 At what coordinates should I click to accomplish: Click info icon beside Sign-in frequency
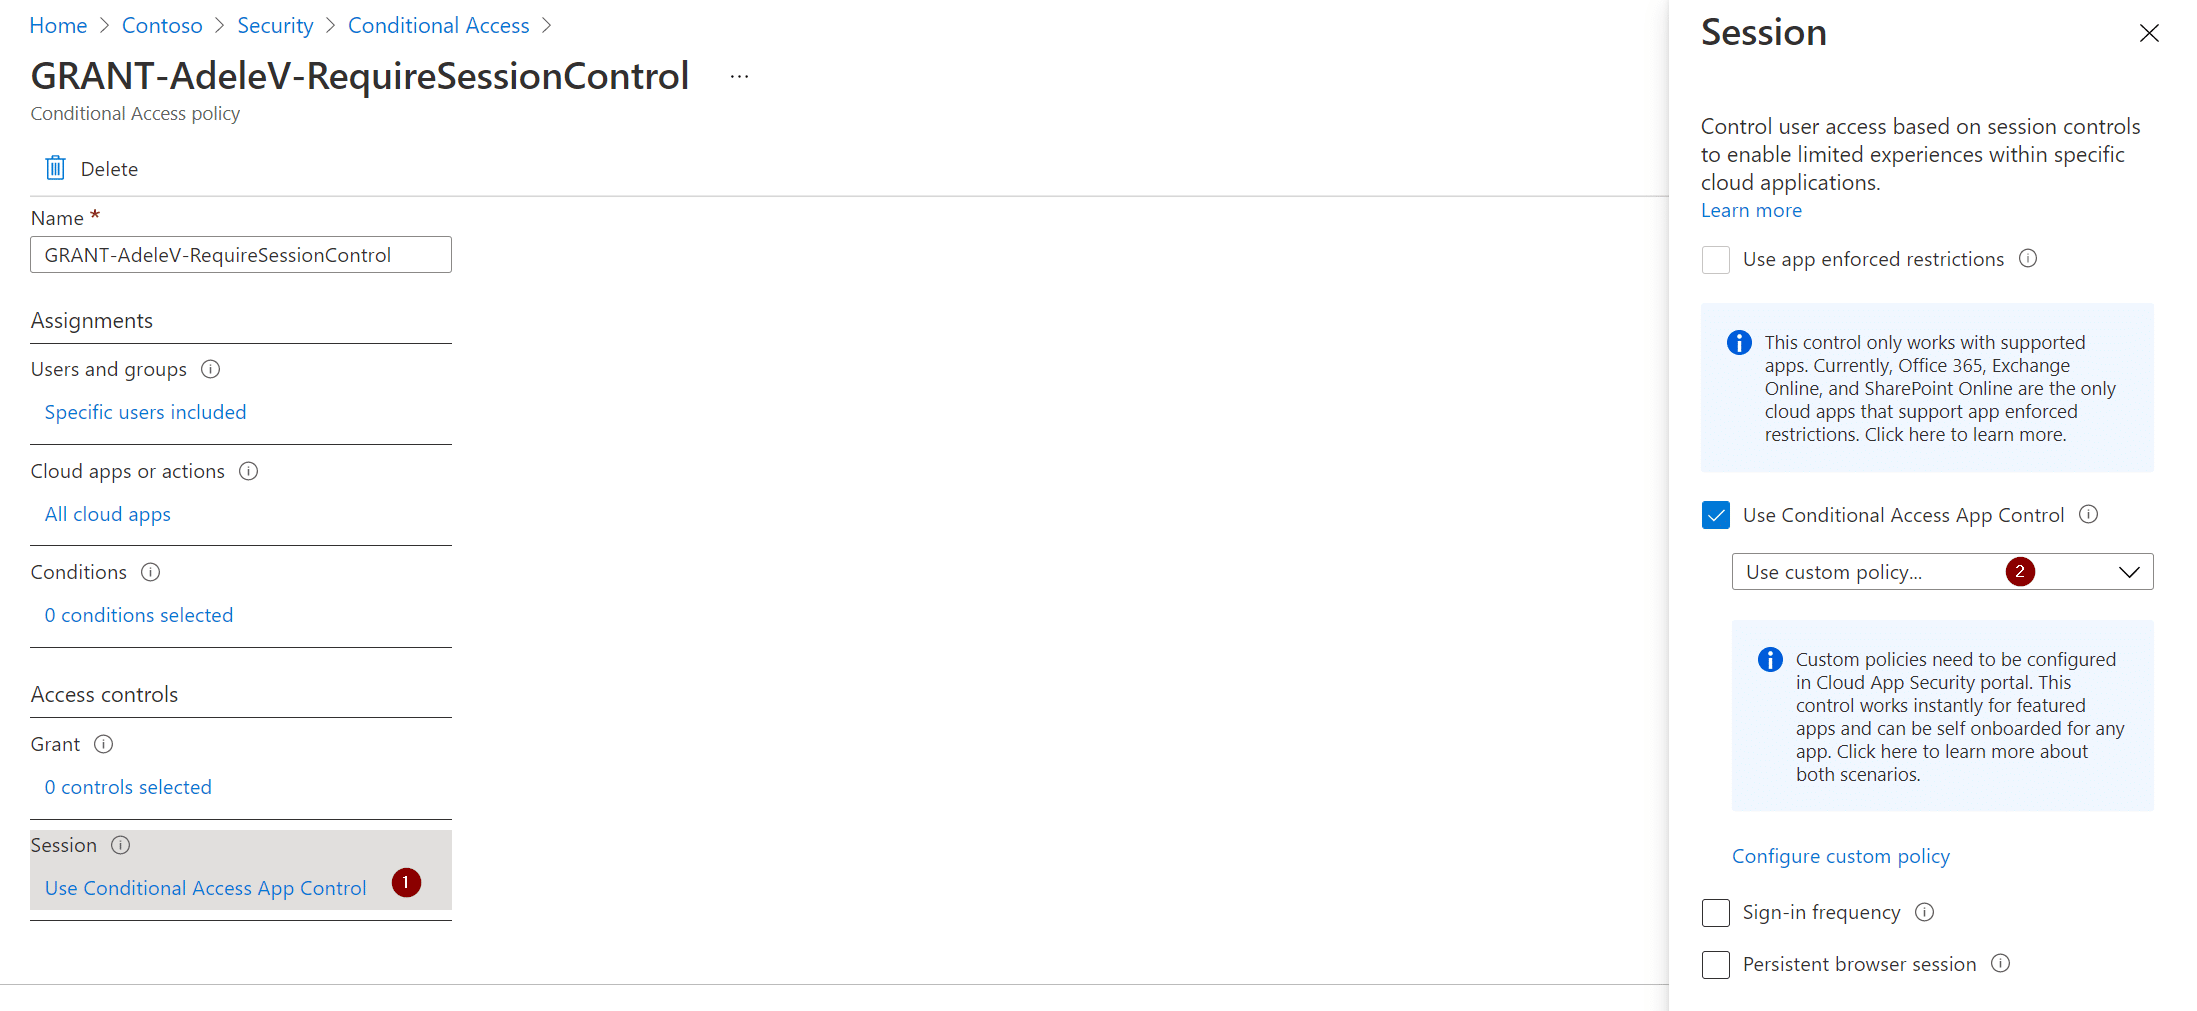tap(1925, 912)
